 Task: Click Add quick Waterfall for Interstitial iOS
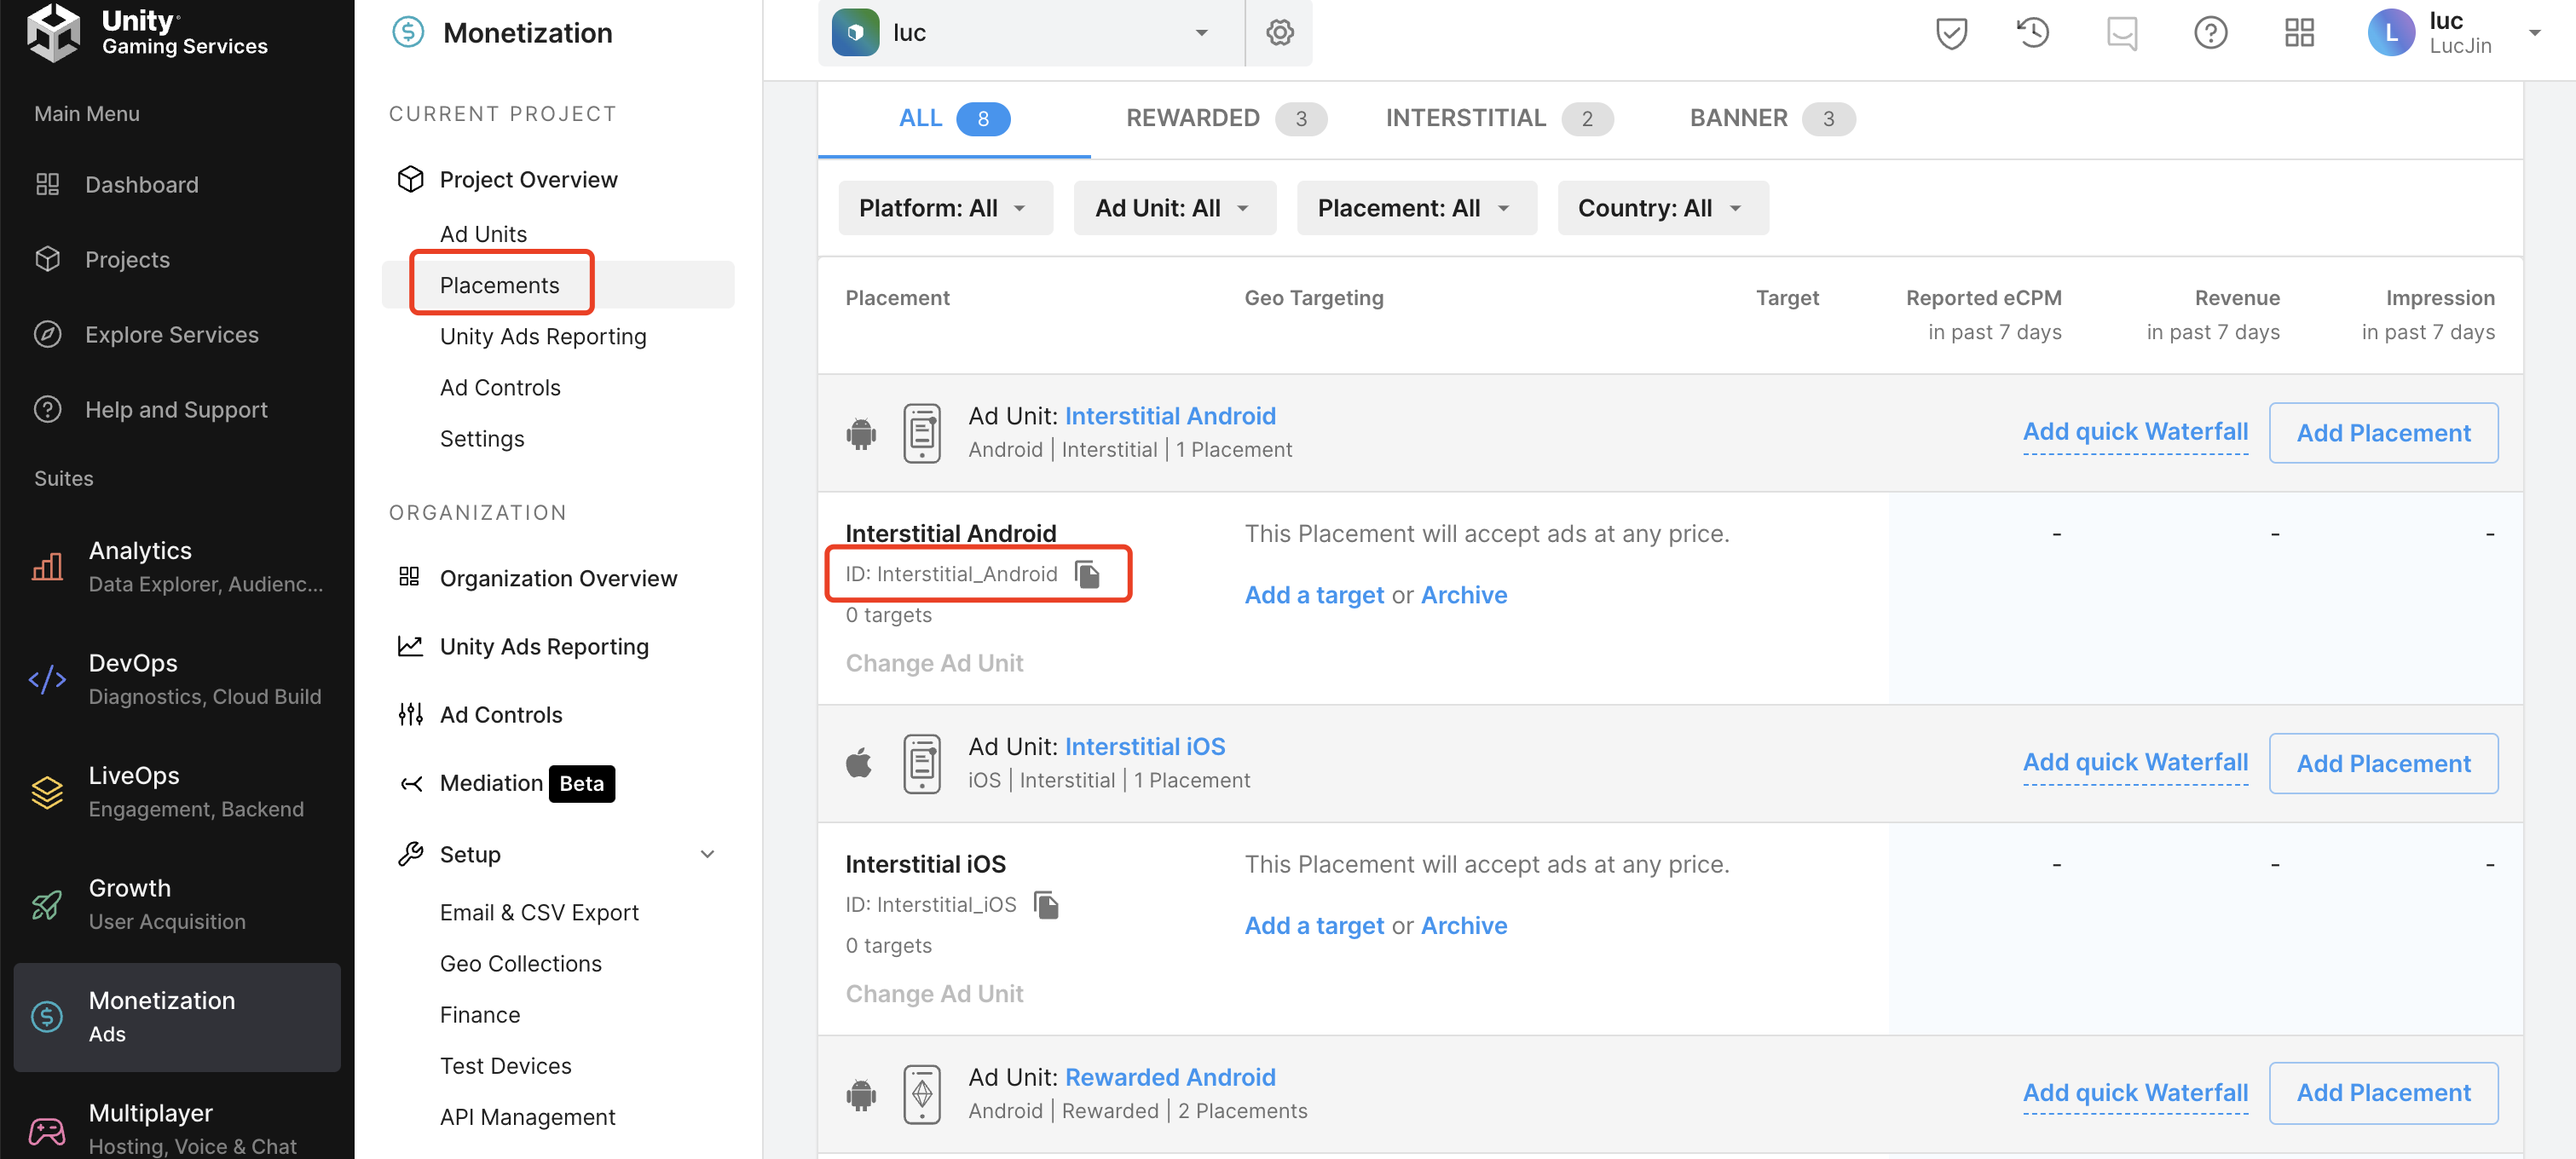(x=2135, y=762)
